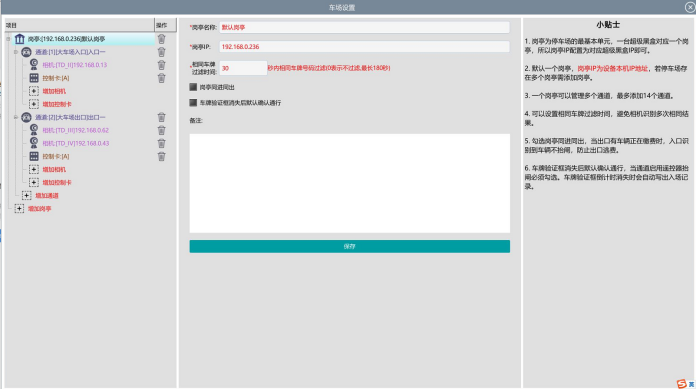
Task: Delete the 岗亭 192.168.0.236 row via its trash icon
Action: [162, 39]
